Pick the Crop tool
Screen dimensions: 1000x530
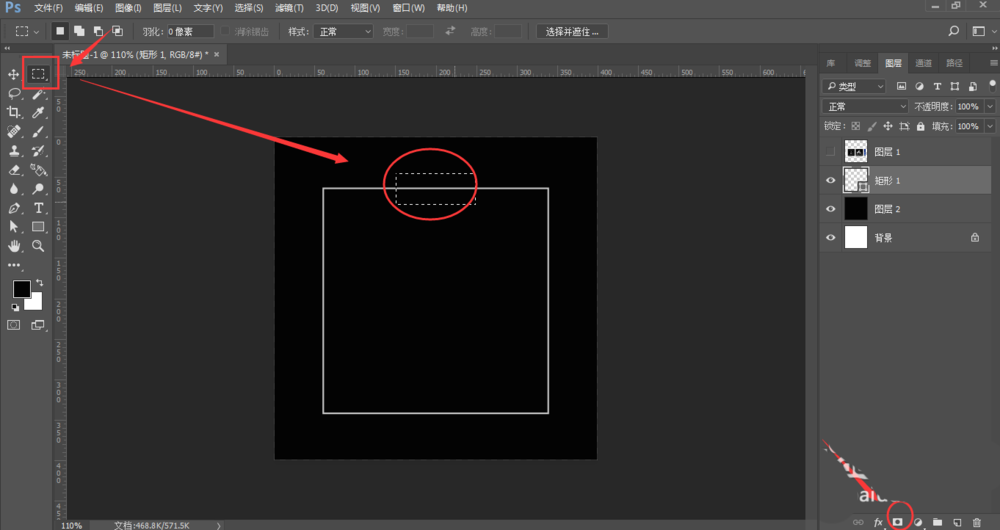(14, 112)
